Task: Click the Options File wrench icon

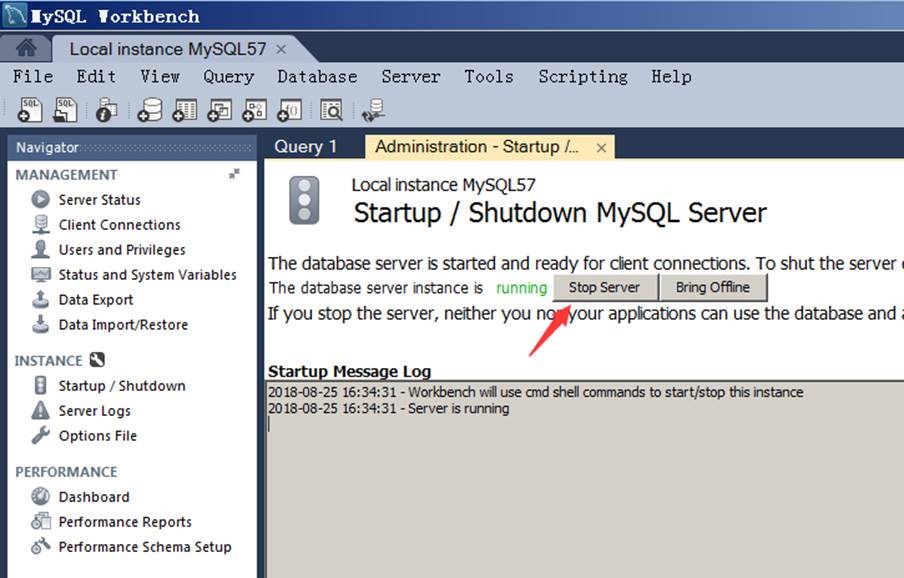Action: point(40,435)
